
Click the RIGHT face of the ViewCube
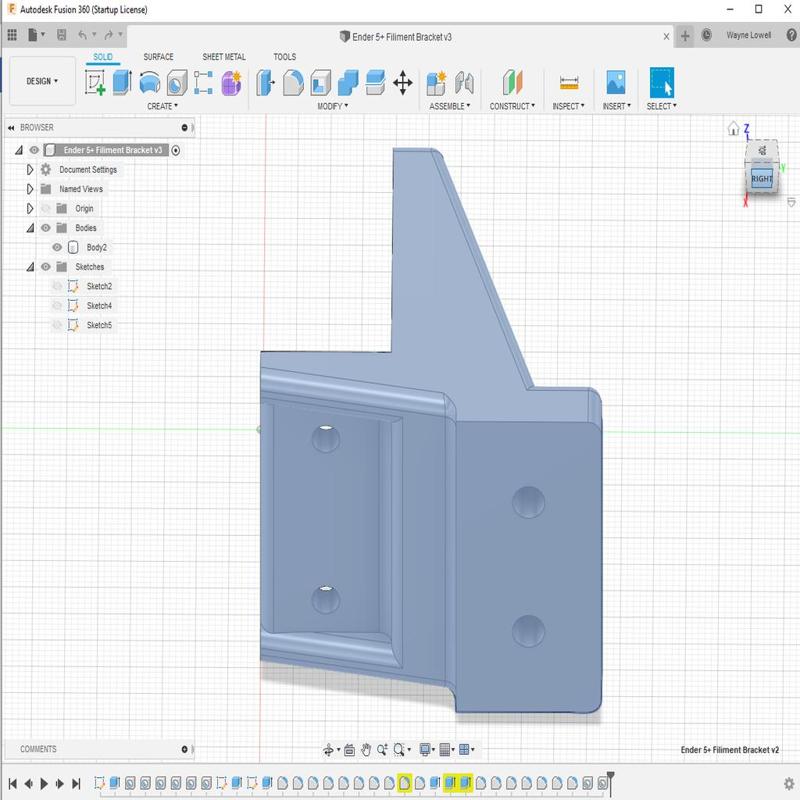pyautogui.click(x=761, y=179)
